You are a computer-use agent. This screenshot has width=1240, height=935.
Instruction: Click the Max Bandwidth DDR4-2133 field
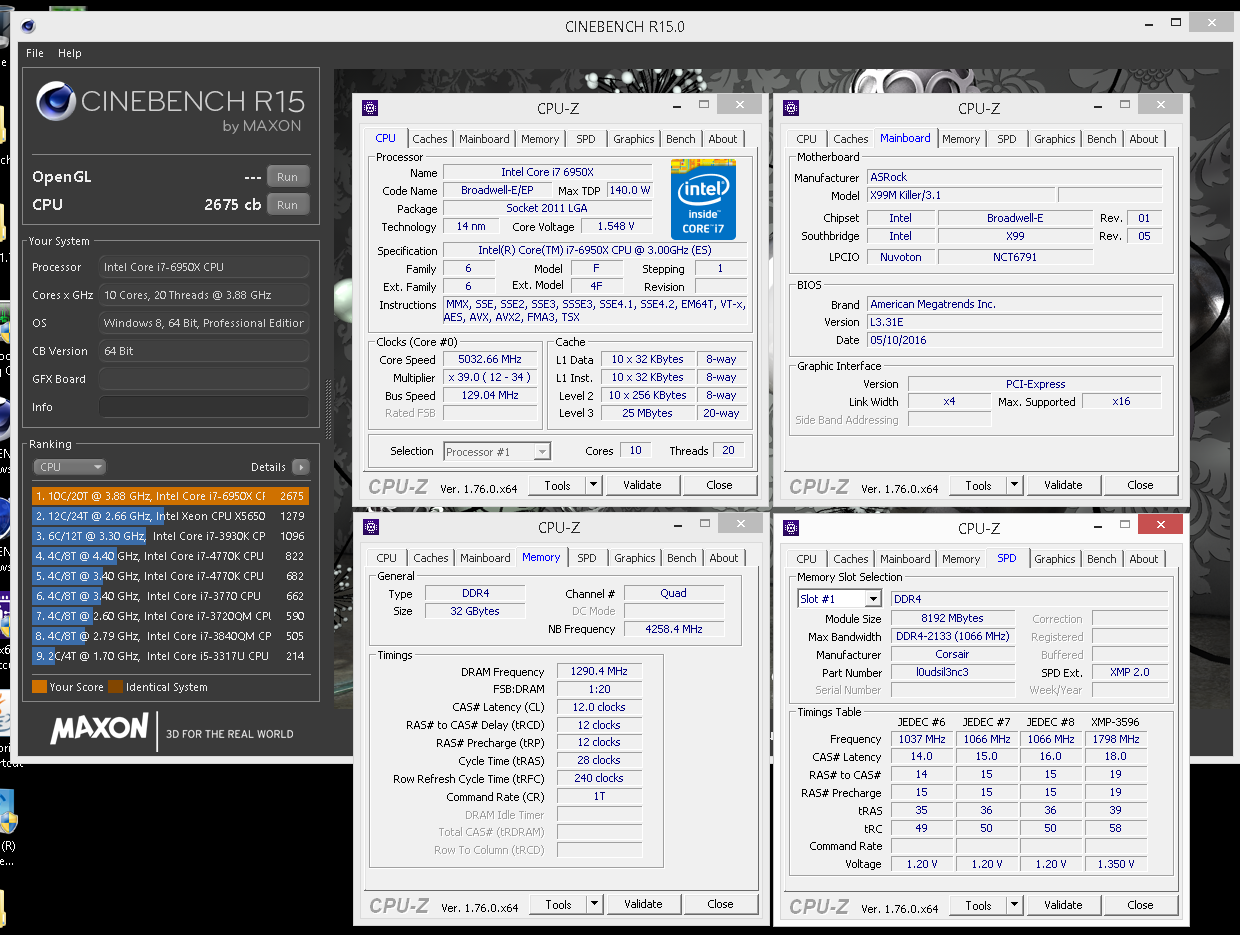(953, 637)
